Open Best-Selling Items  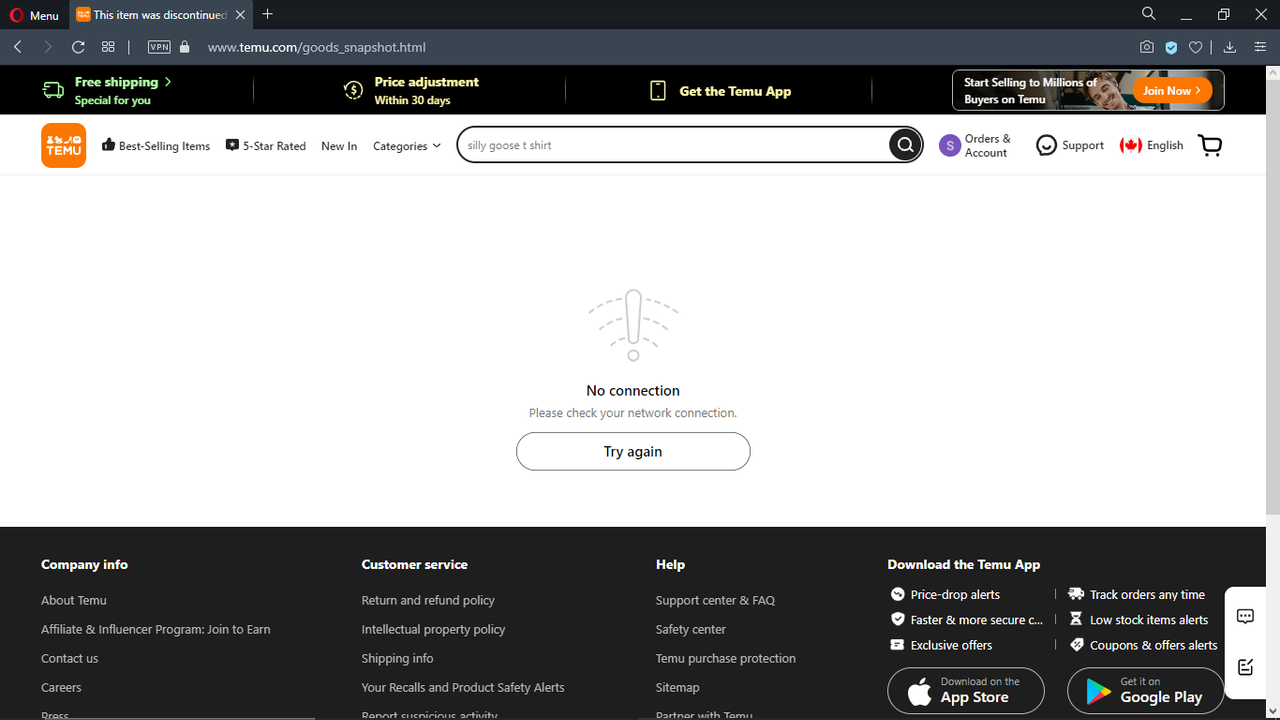[156, 146]
